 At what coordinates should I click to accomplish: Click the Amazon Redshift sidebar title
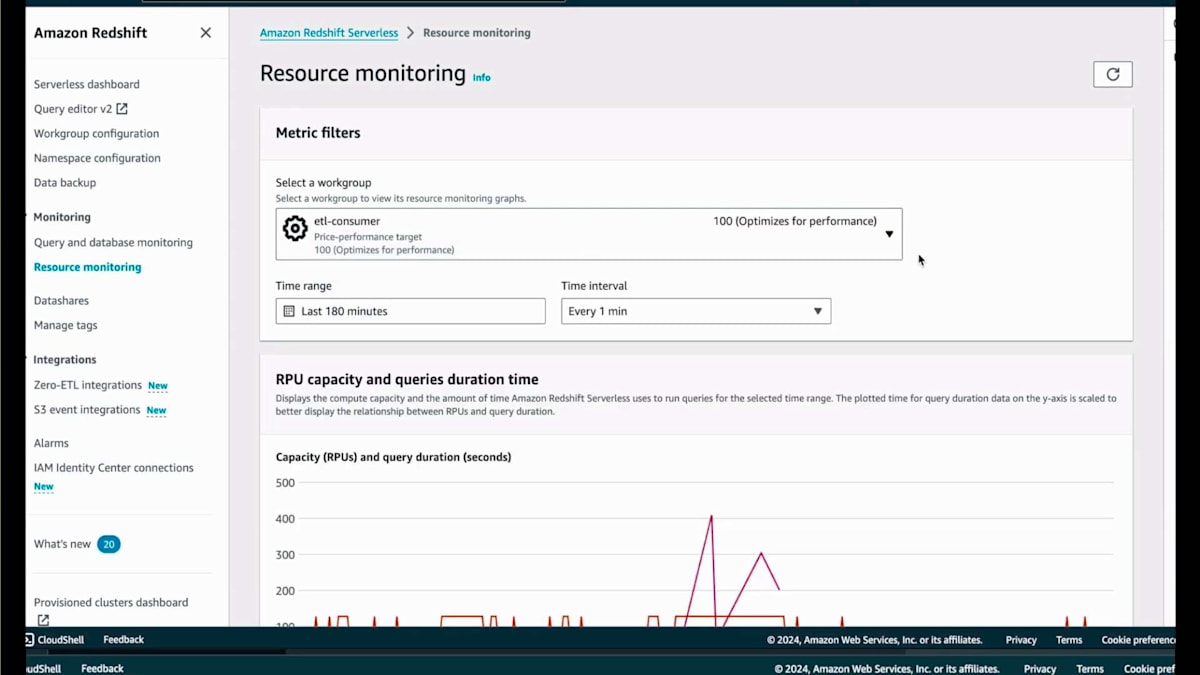(x=90, y=33)
